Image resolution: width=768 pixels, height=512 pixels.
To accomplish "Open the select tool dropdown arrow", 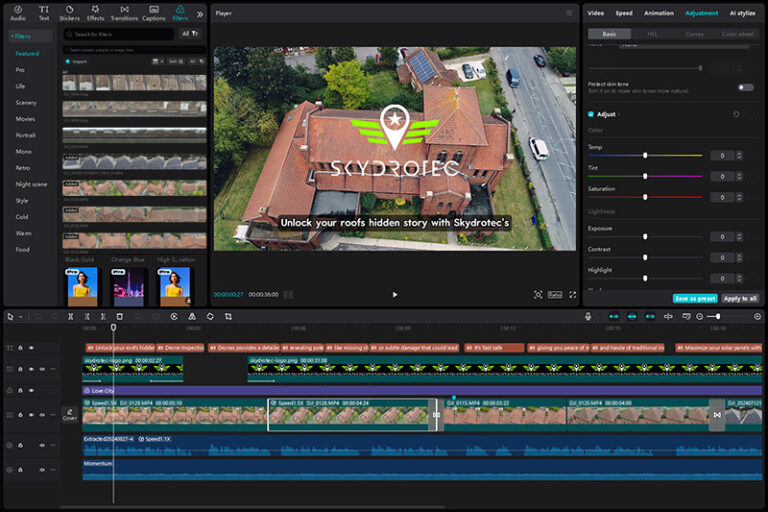I will pos(21,317).
